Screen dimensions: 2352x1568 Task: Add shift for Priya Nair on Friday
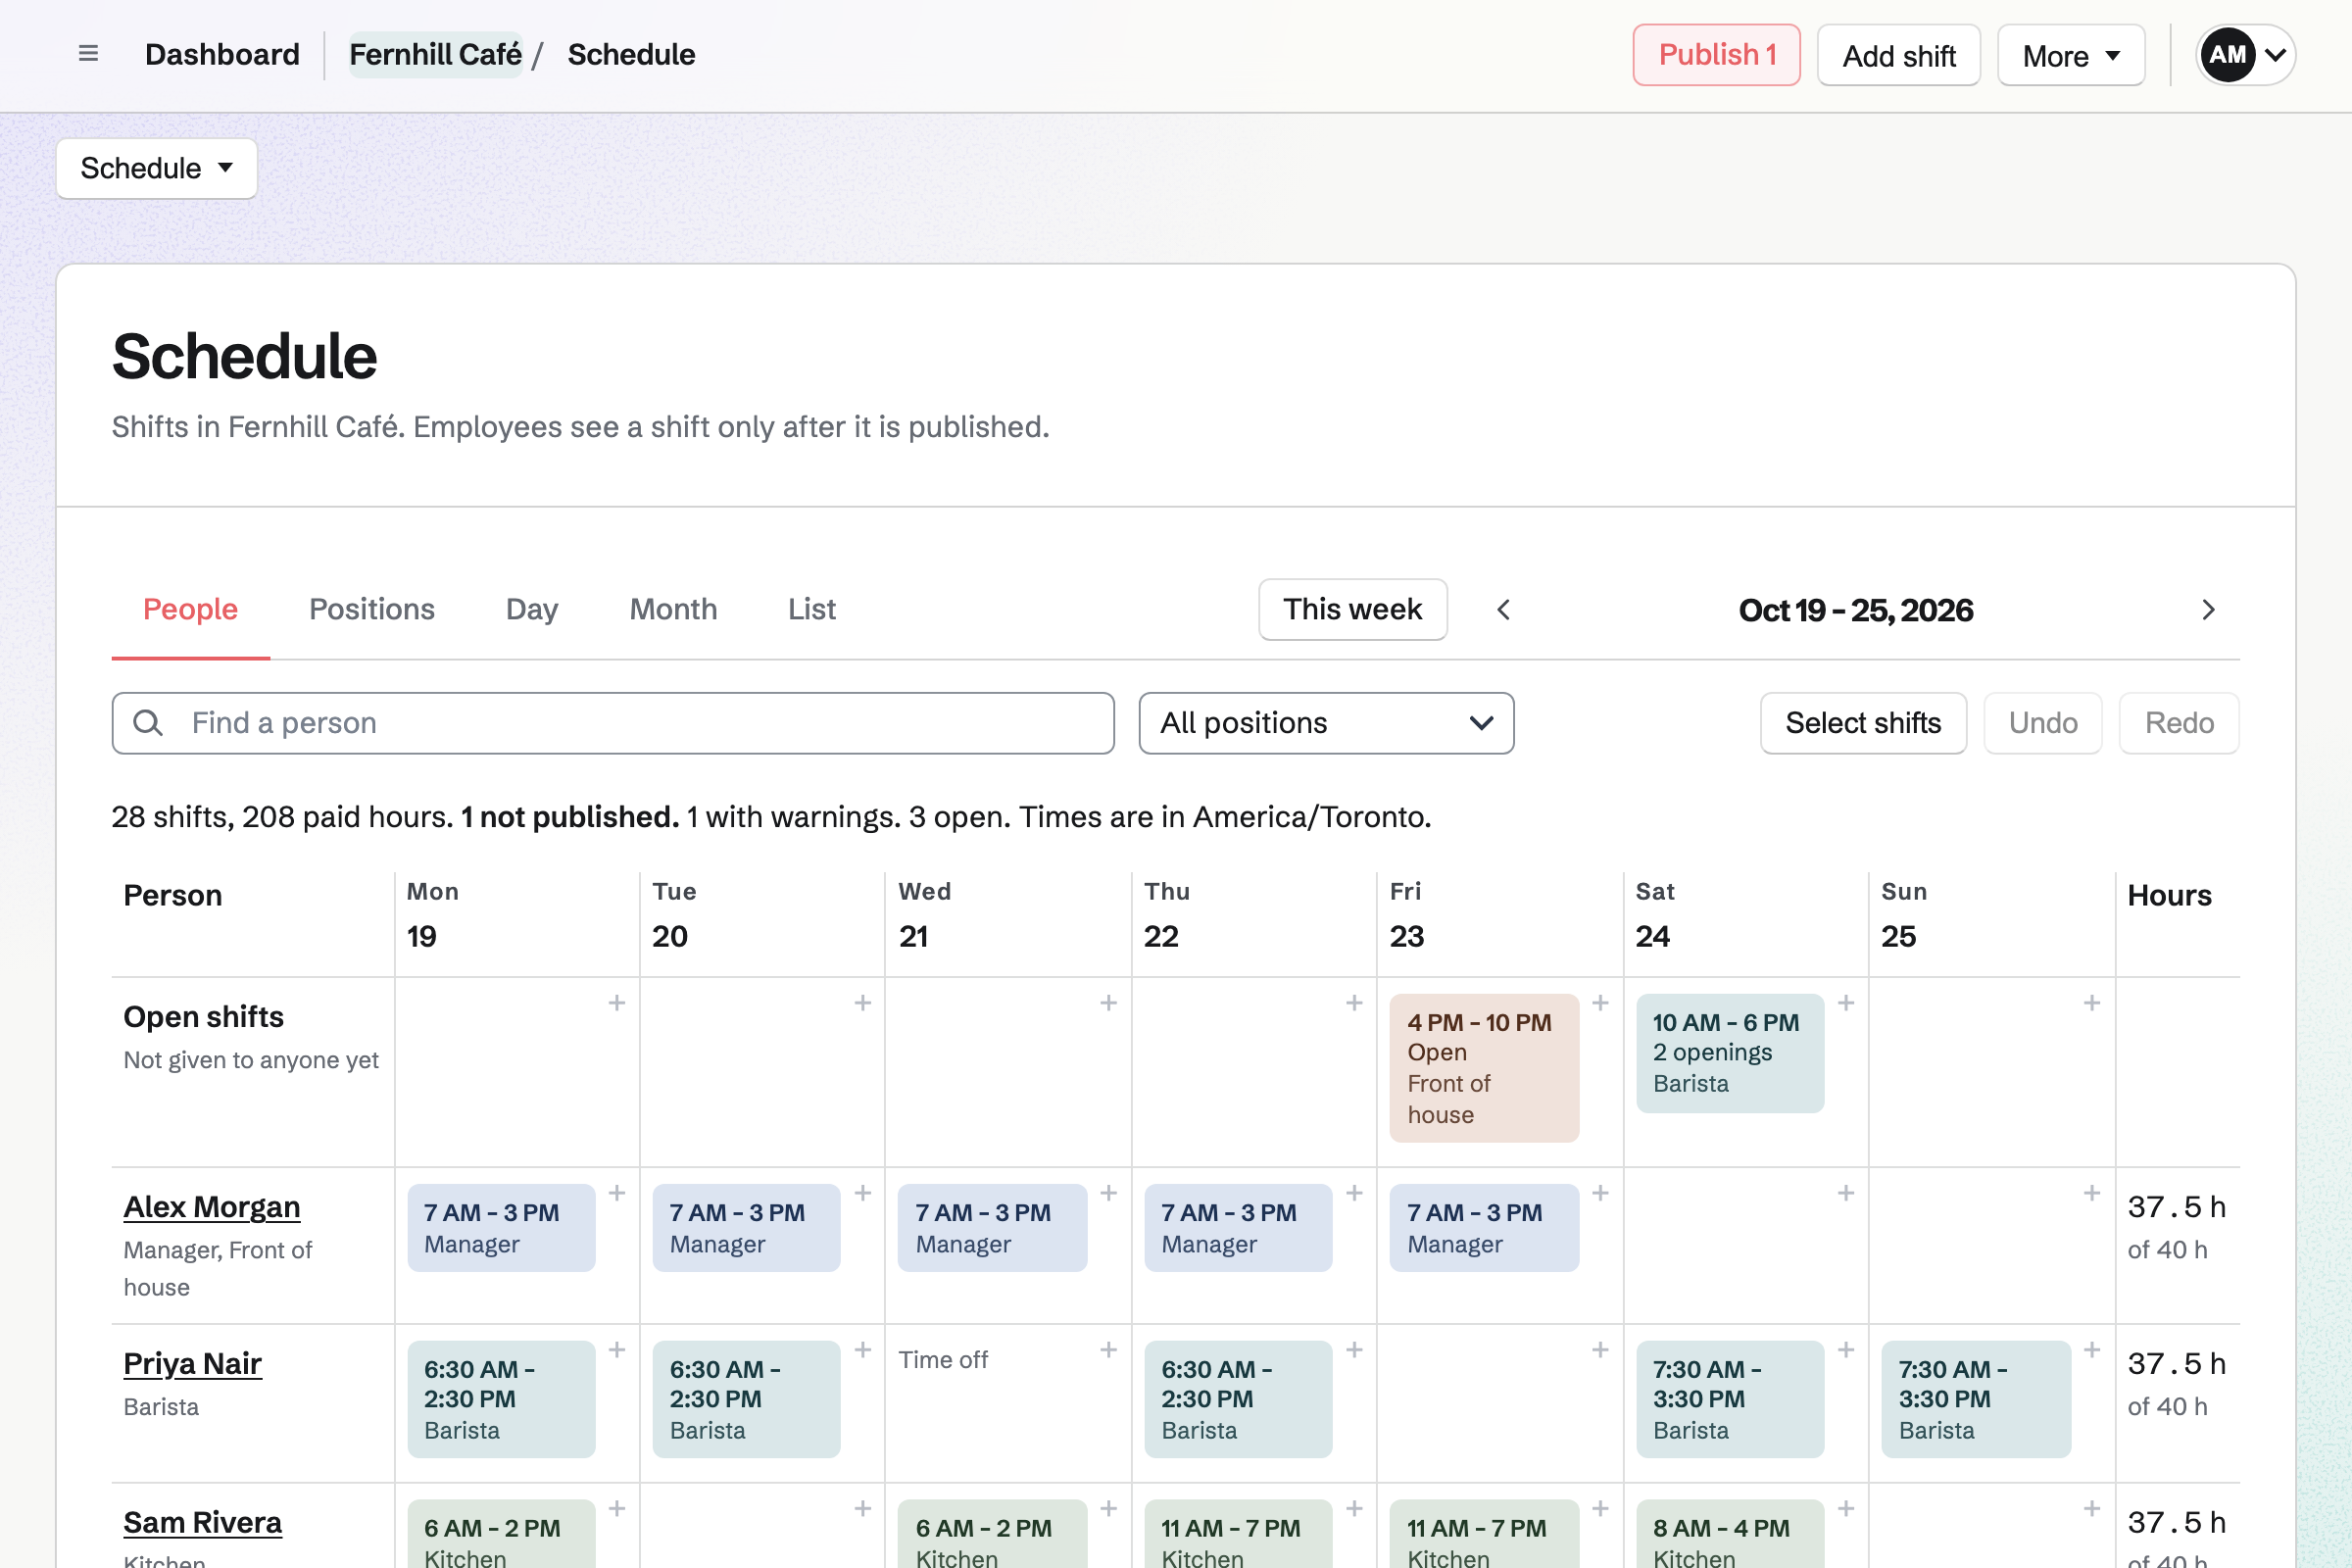click(x=1600, y=1350)
